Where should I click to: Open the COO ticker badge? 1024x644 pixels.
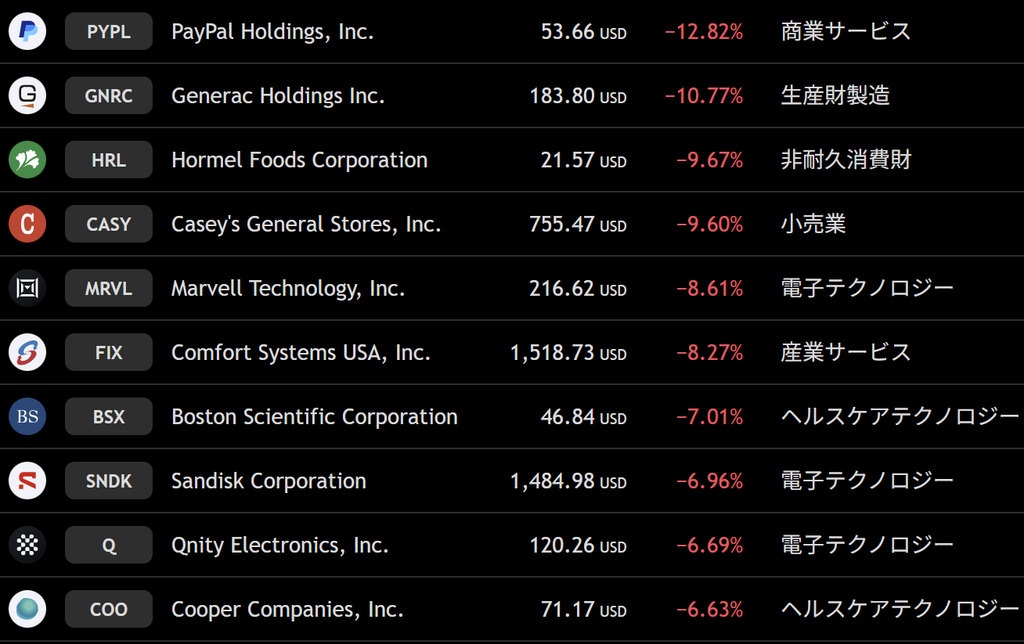click(108, 609)
